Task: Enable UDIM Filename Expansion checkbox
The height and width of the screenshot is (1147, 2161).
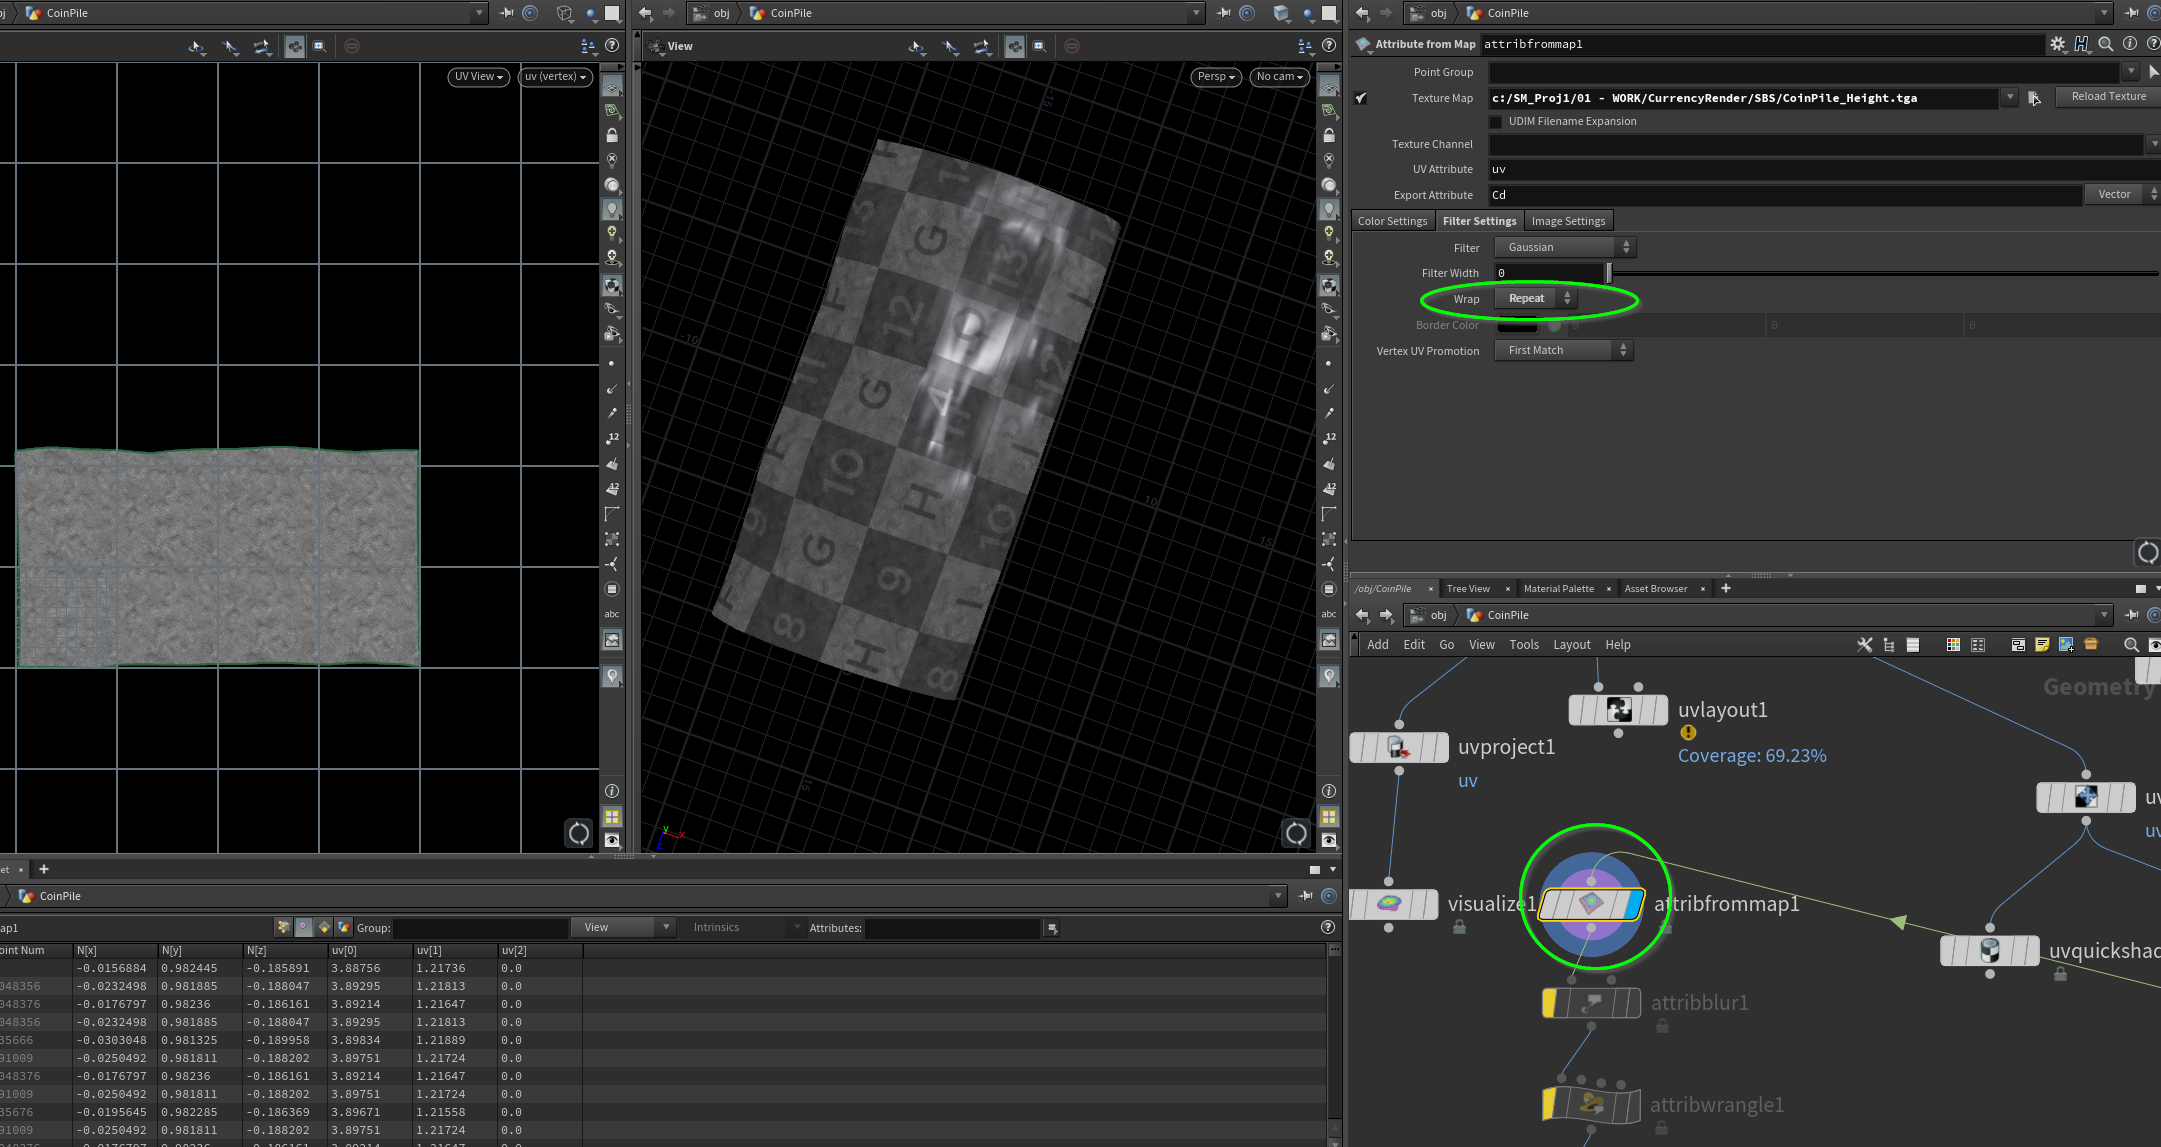Action: click(x=1496, y=122)
